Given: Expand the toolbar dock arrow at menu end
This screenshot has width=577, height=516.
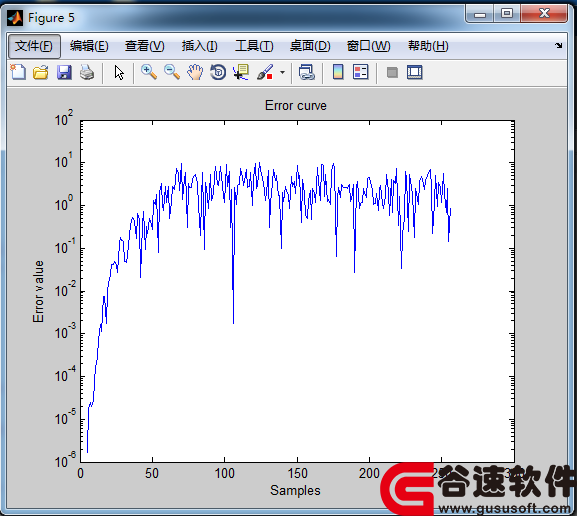Looking at the screenshot, I should pos(559,45).
